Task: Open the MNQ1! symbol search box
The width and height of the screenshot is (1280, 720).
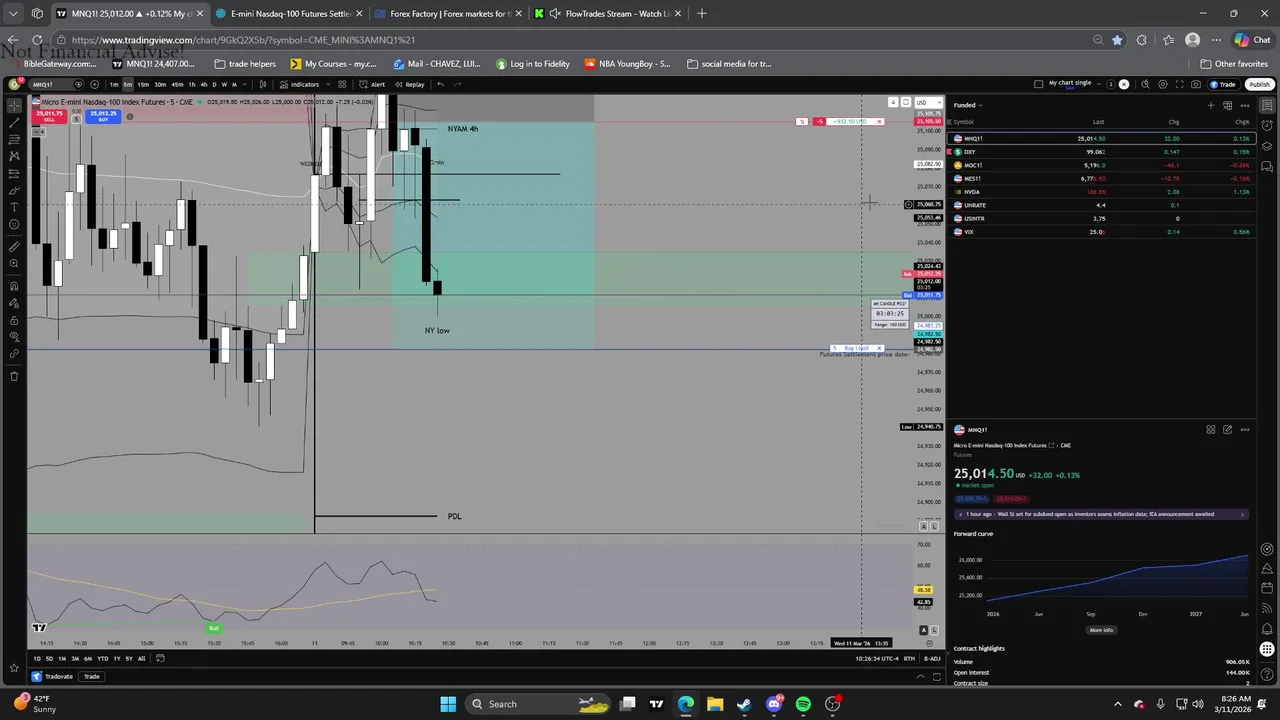Action: pyautogui.click(x=57, y=84)
